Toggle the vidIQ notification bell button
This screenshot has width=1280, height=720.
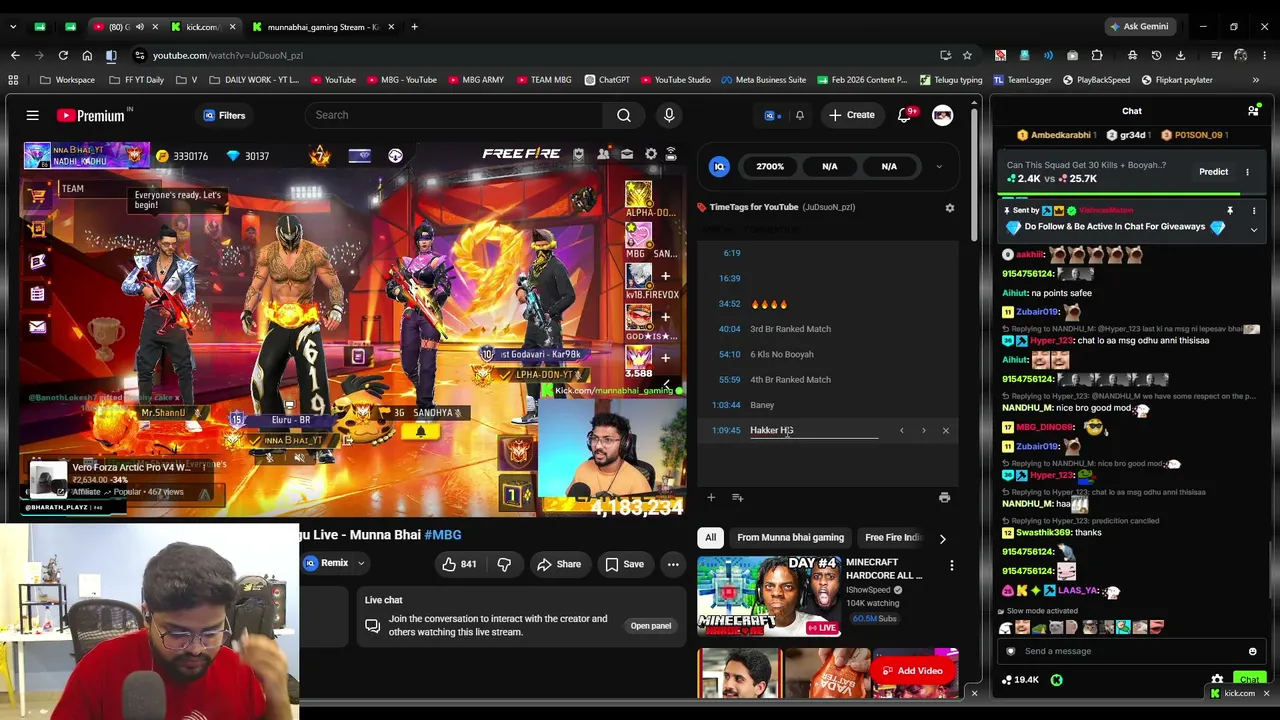(x=799, y=115)
